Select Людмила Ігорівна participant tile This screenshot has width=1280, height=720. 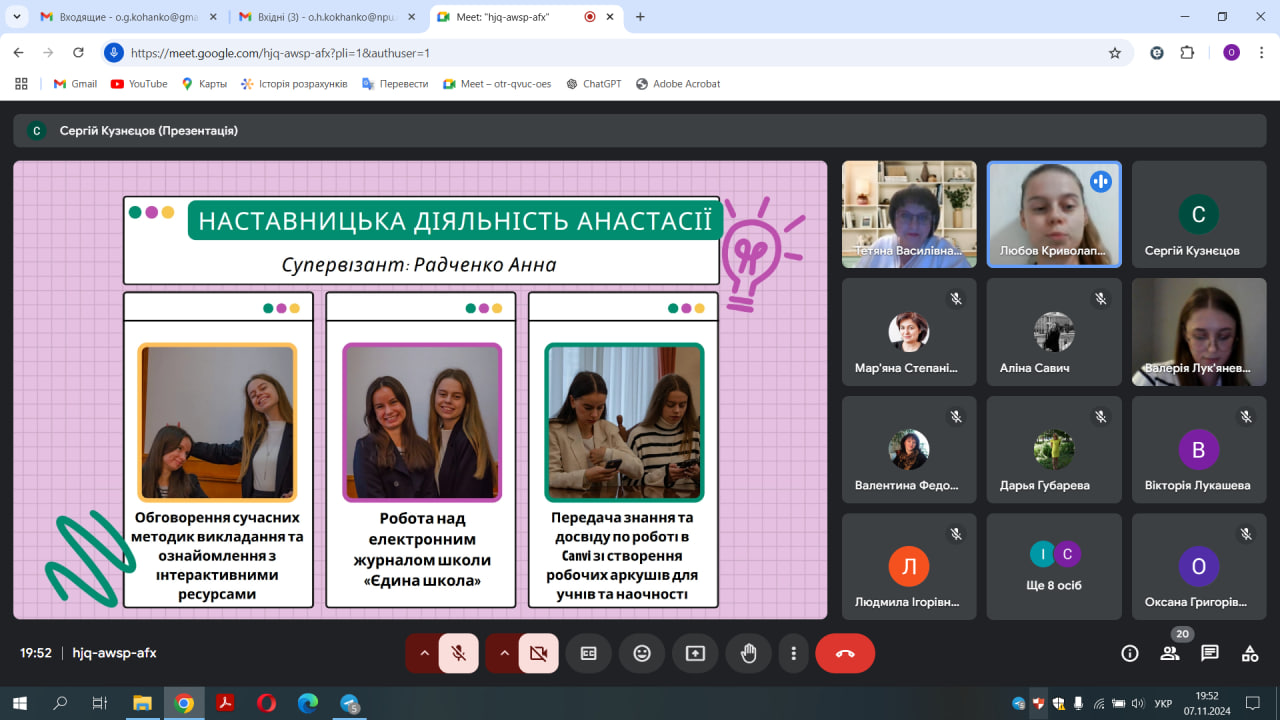click(909, 567)
